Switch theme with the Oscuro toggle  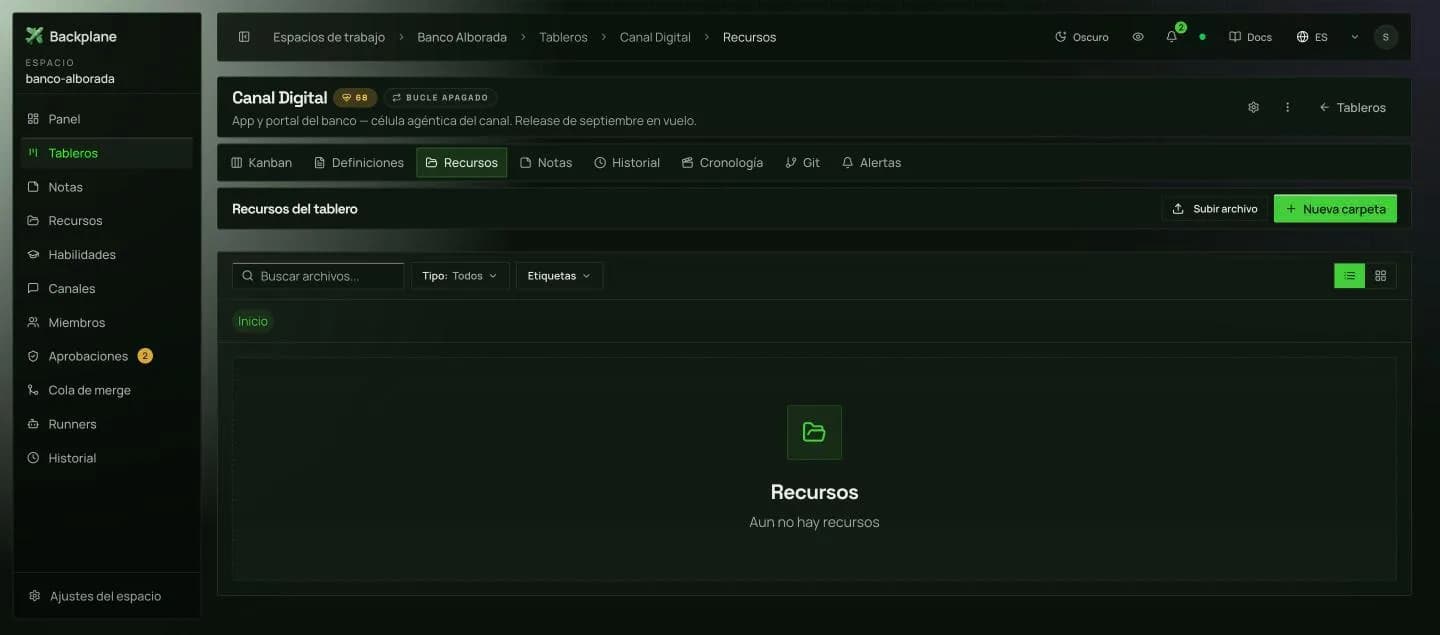[x=1082, y=37]
